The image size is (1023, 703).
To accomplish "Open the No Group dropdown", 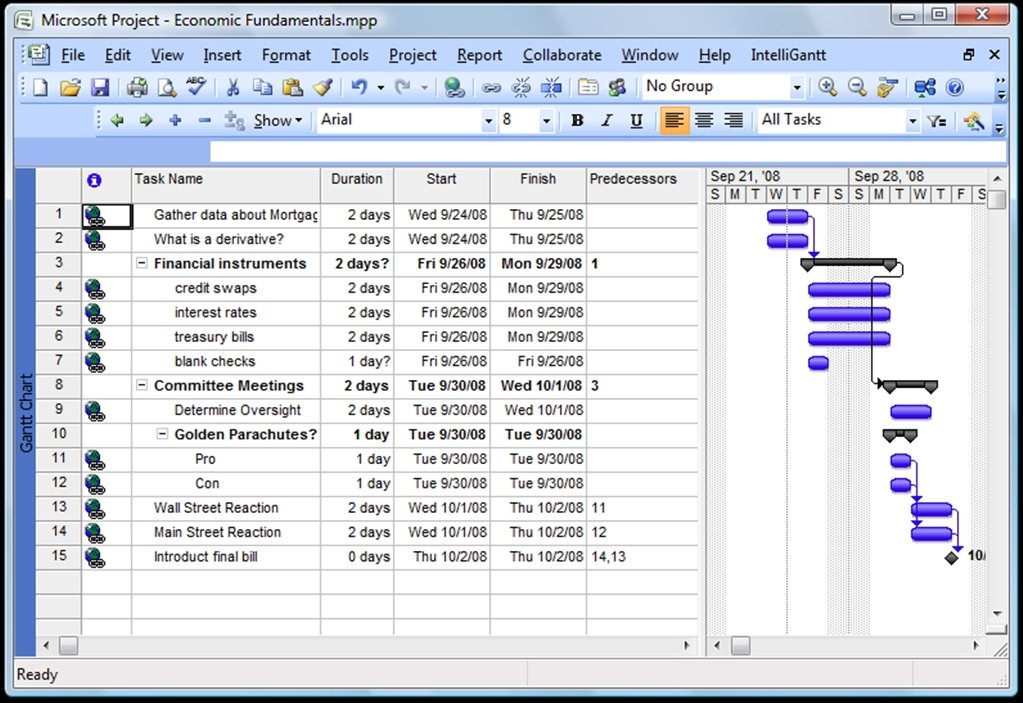I will tap(797, 87).
